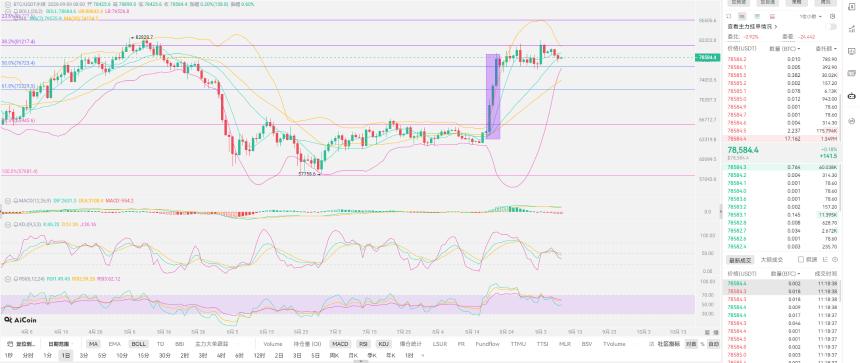Switch to the 周K timeframe
Viewport: 860px width, 363px height.
[333, 355]
